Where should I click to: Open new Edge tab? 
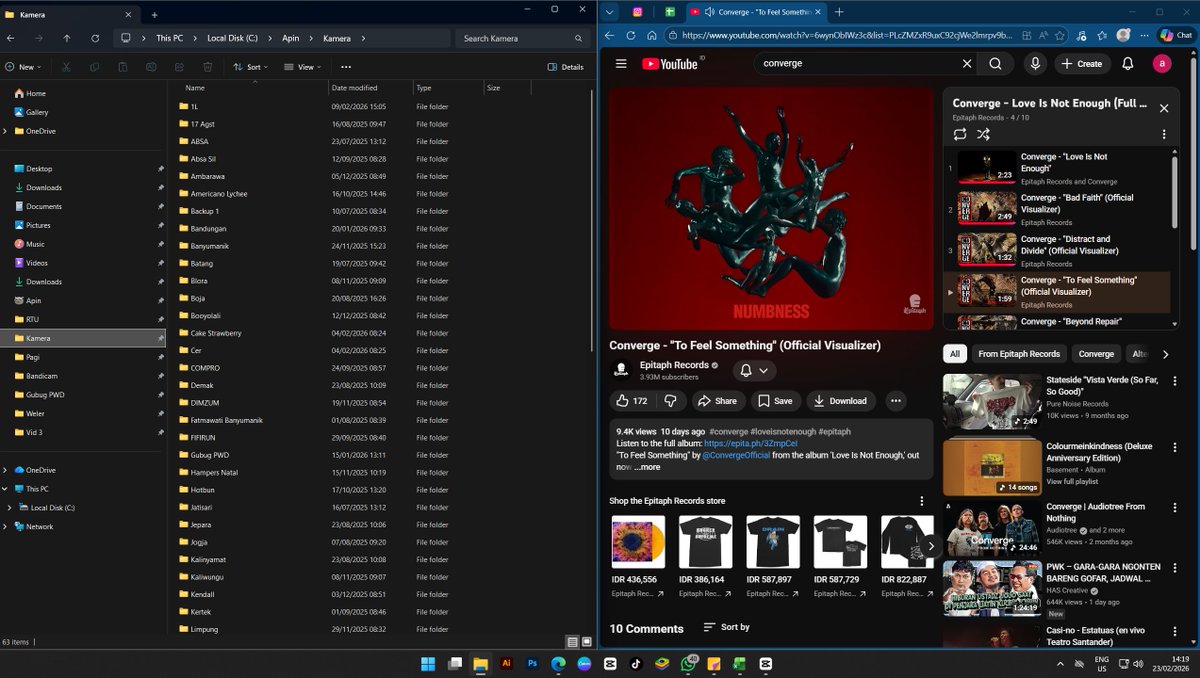tap(839, 12)
